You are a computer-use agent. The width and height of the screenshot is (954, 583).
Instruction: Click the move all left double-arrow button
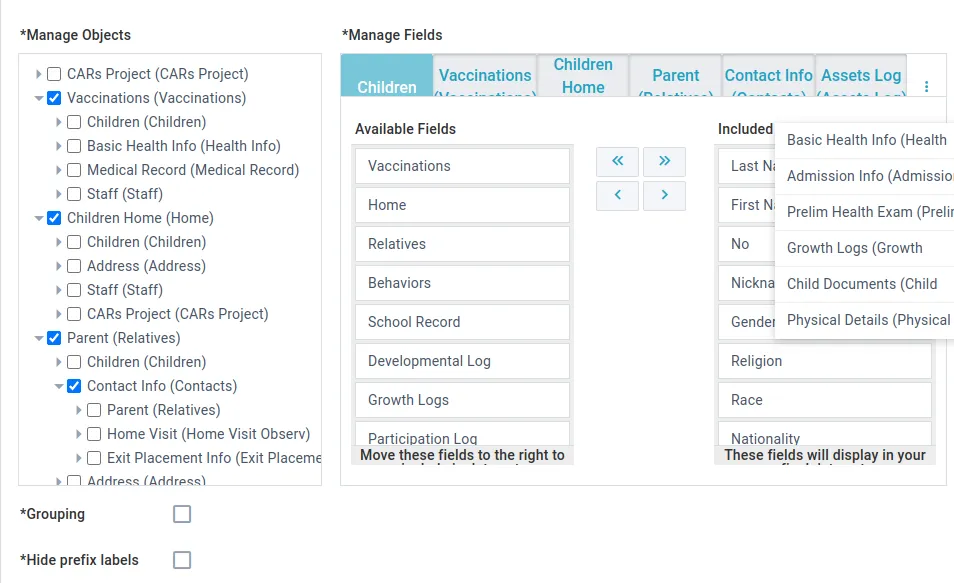pyautogui.click(x=617, y=161)
